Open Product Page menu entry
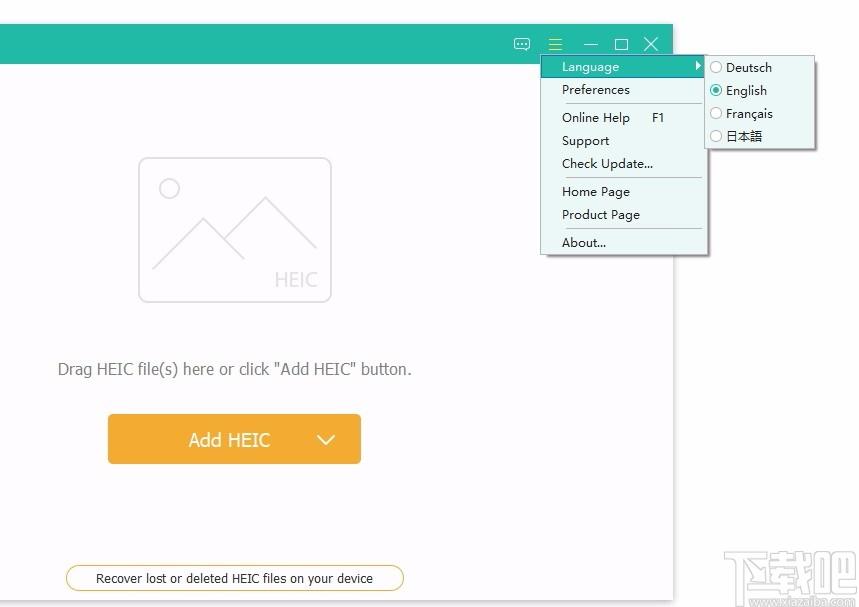Viewport: 859px width, 607px height. (x=622, y=215)
